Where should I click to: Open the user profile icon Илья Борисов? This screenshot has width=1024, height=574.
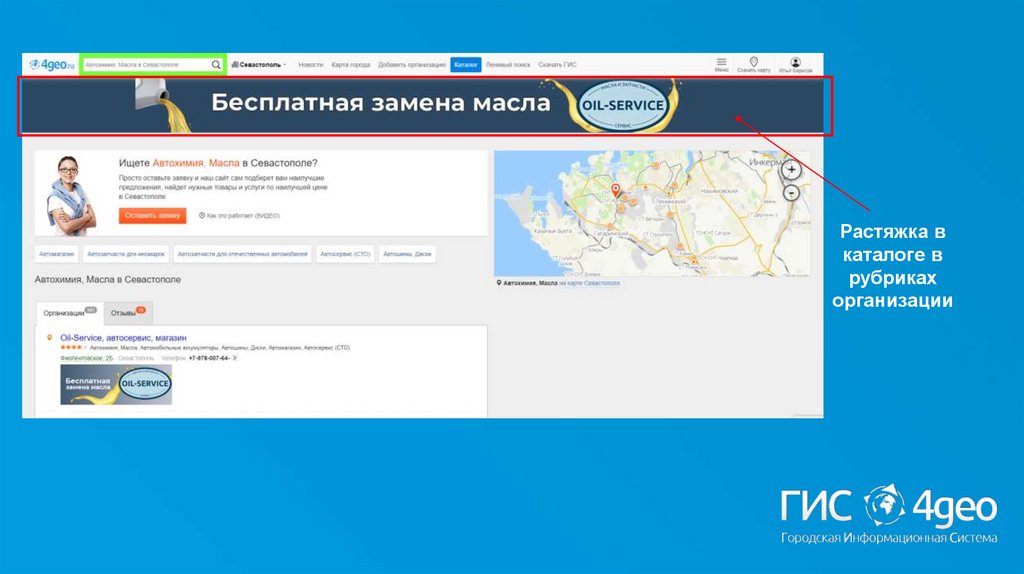coord(795,64)
